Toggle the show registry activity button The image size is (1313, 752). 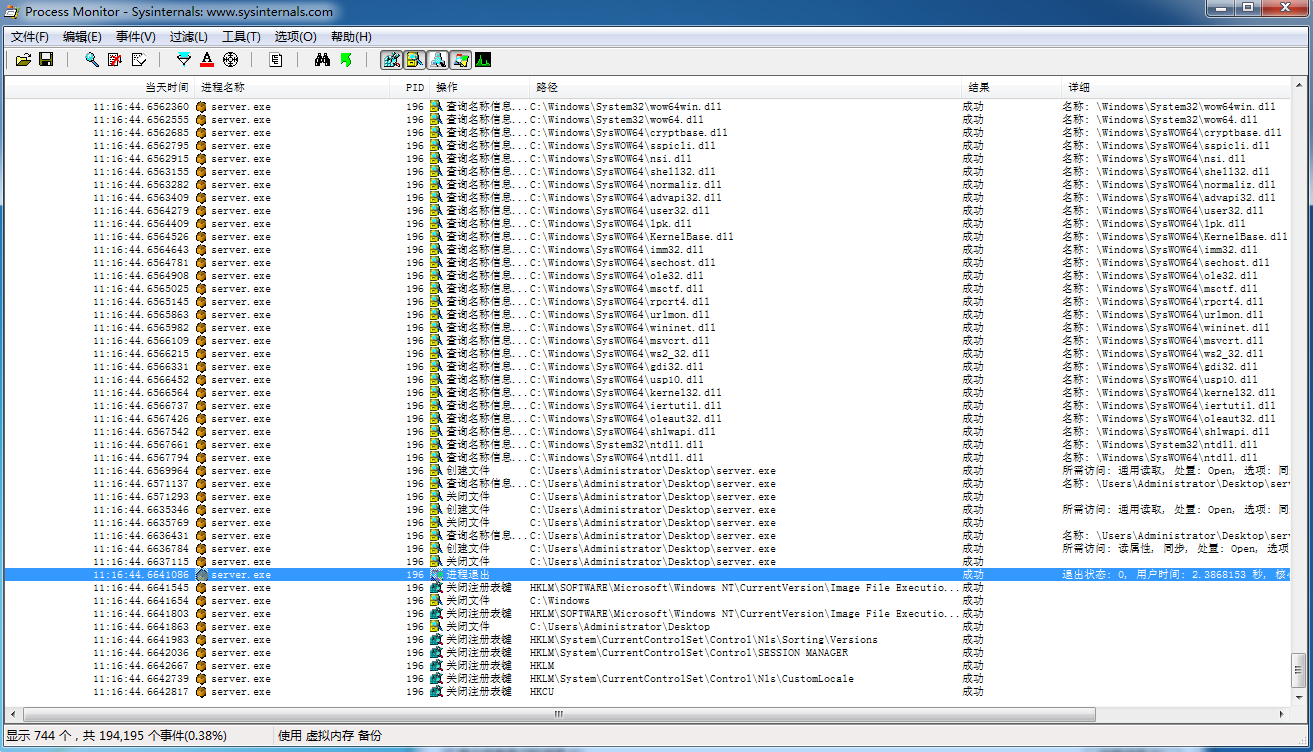point(391,60)
